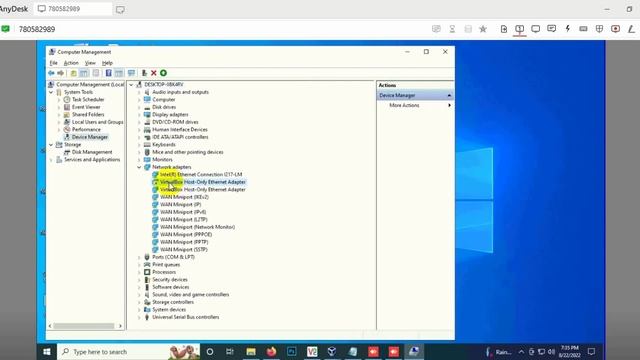Click the Forward arrow in toolbar
640x360 pixels.
point(61,73)
